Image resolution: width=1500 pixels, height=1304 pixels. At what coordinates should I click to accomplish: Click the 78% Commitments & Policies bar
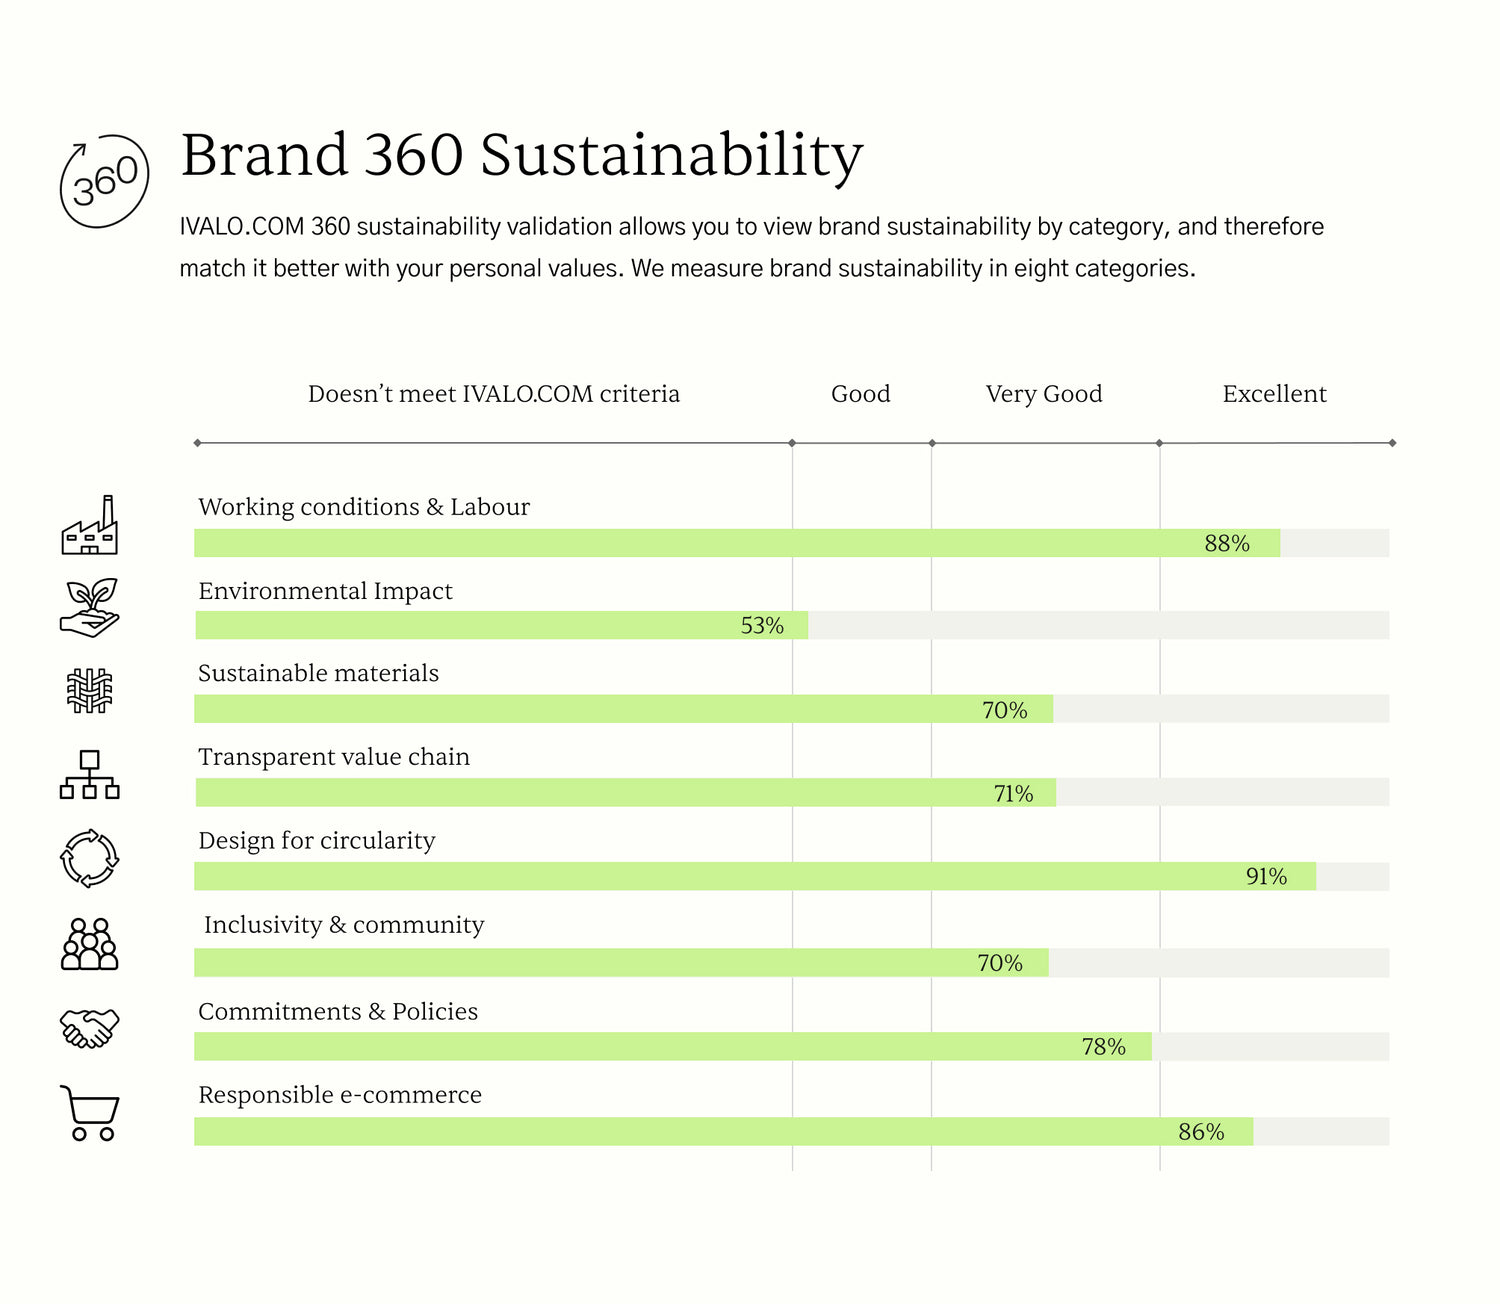672,1047
